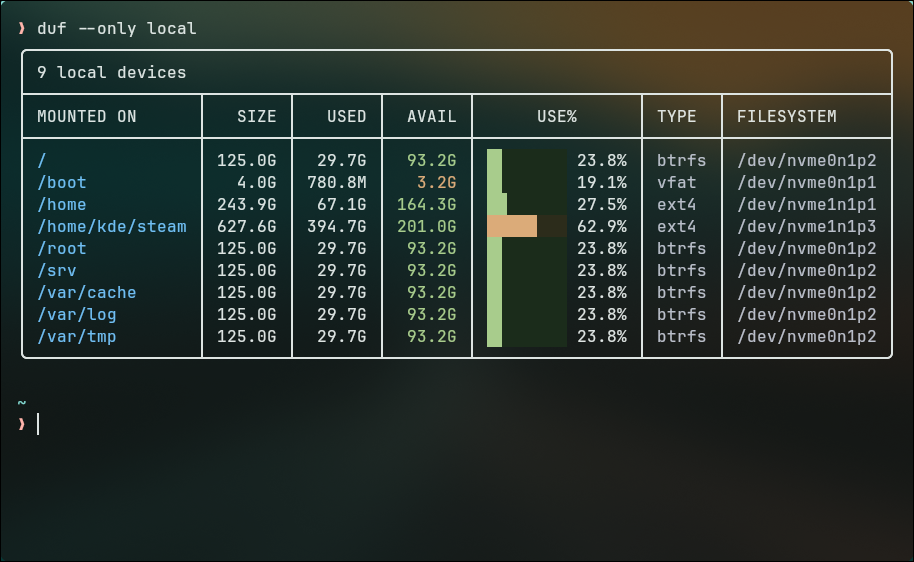Click the tilde directory indicator above prompt

22,402
